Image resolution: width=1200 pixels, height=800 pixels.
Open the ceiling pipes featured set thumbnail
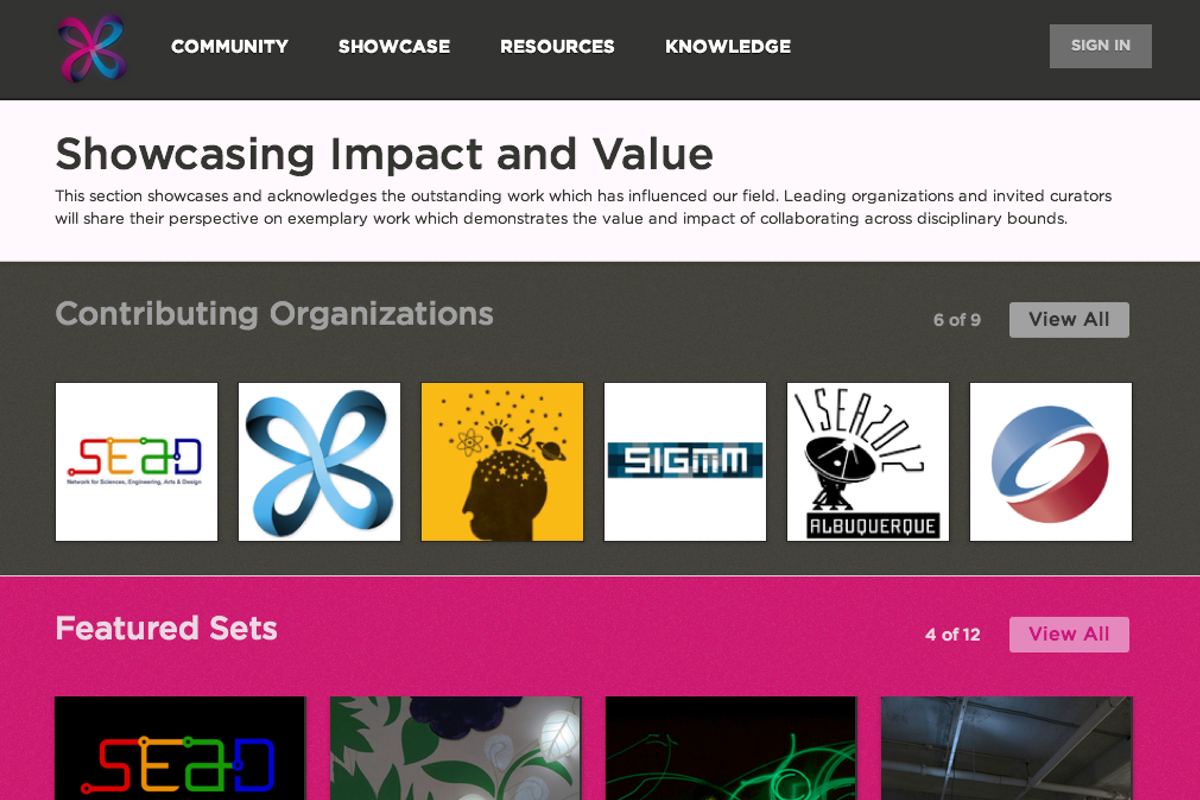click(x=1007, y=748)
